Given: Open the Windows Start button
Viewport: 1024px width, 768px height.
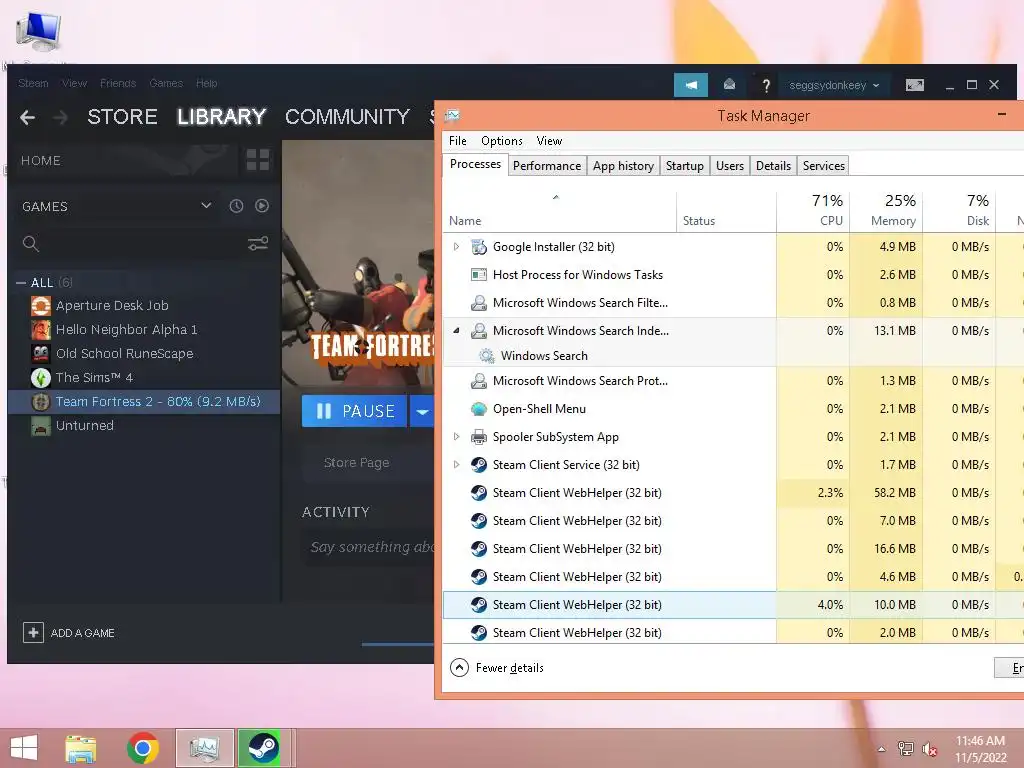Looking at the screenshot, I should pyautogui.click(x=24, y=748).
